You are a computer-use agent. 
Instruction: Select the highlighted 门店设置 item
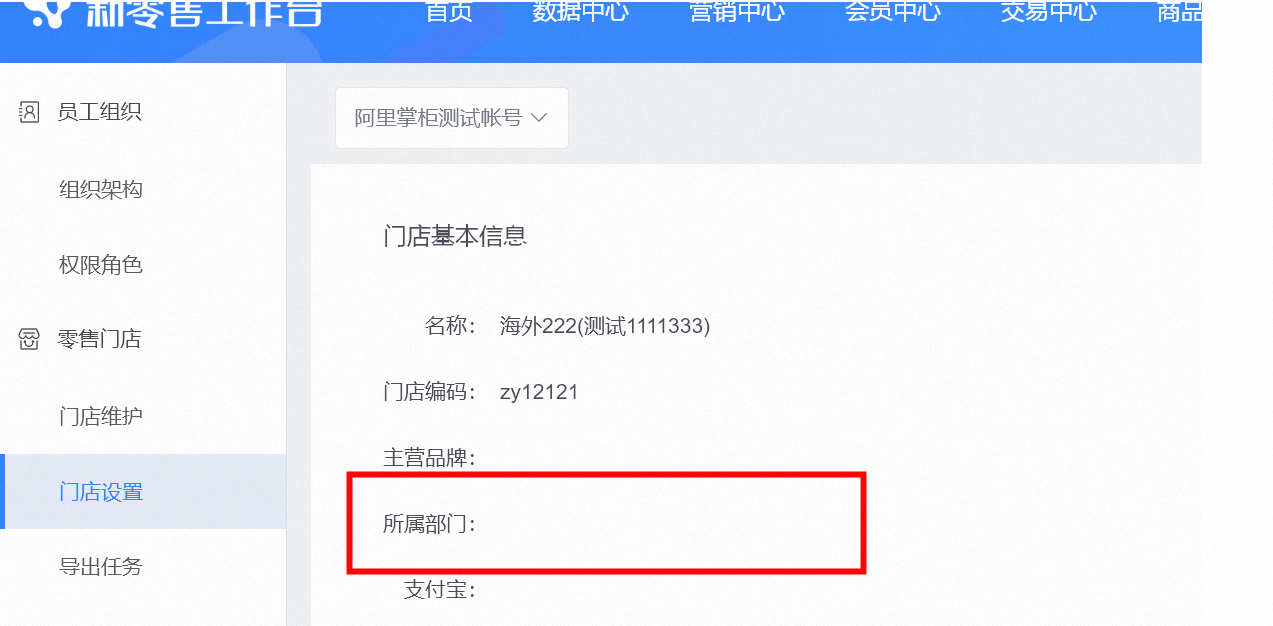(x=143, y=492)
